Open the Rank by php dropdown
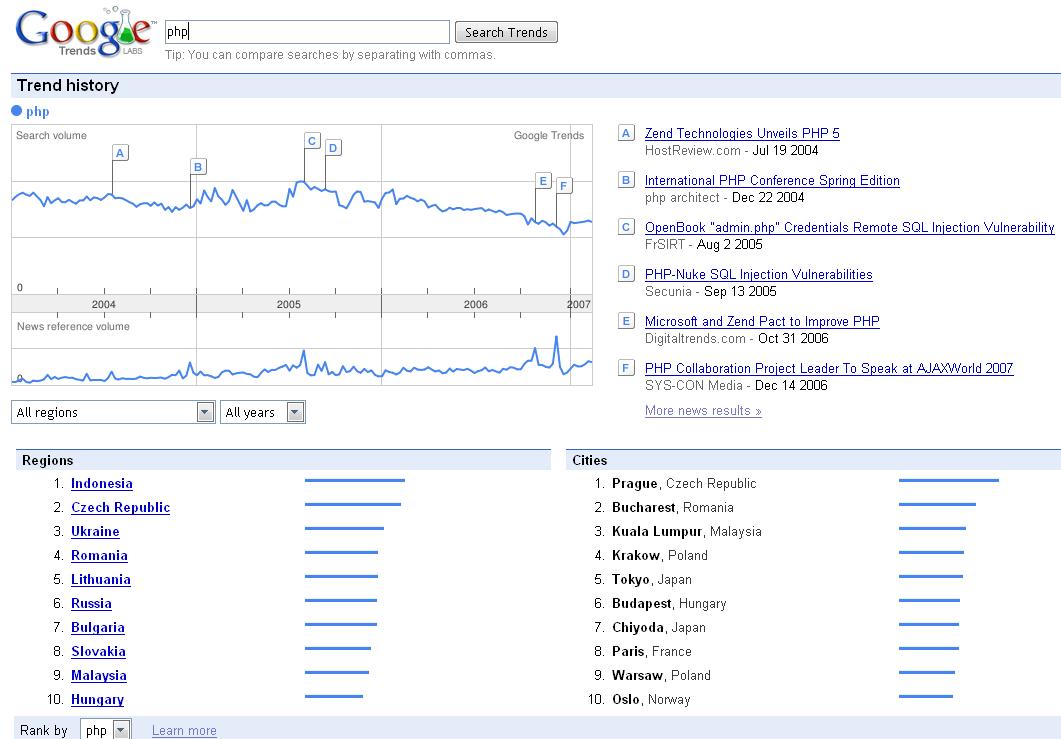Screen dimensions: 1061x739 (x=106, y=730)
